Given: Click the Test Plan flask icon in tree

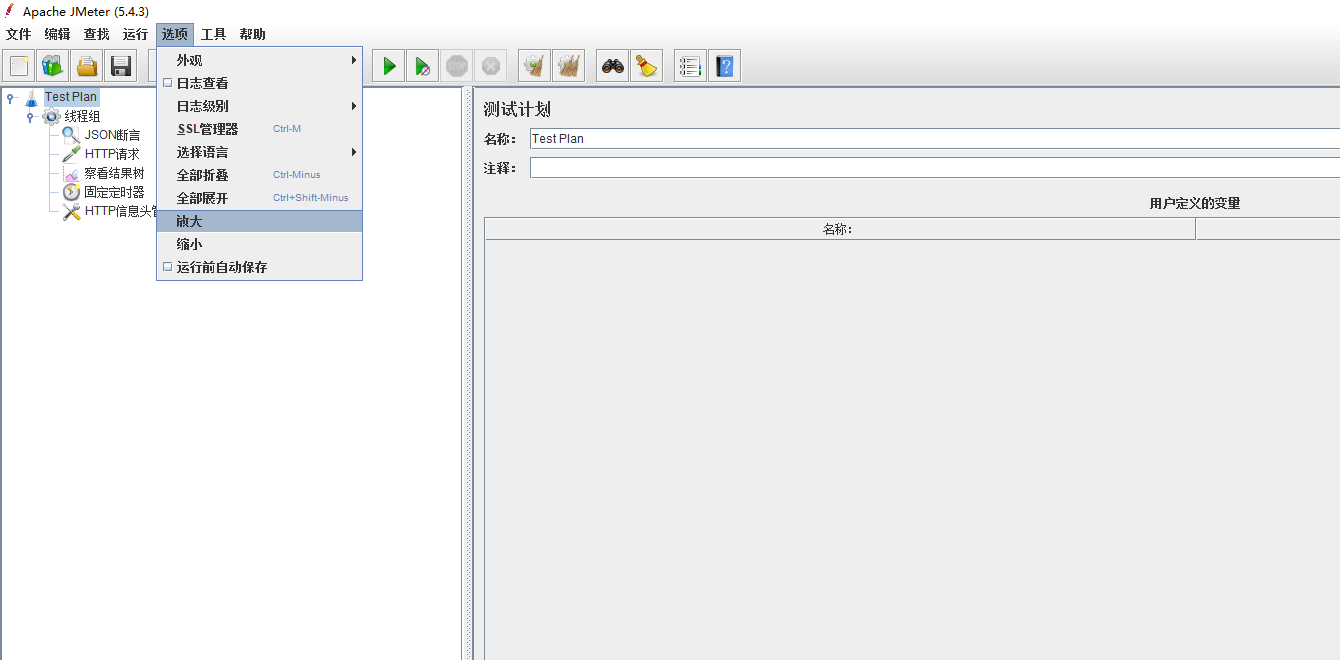Looking at the screenshot, I should click(32, 97).
